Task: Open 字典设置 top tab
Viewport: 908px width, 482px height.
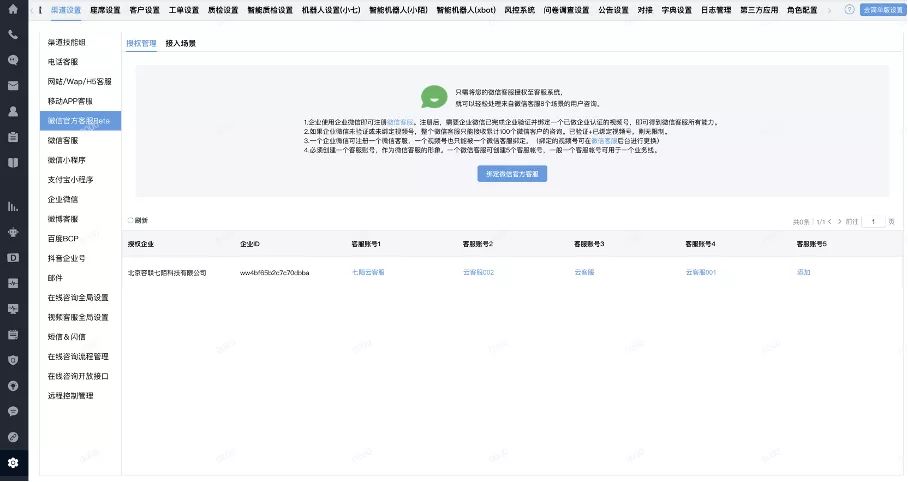Action: 676,10
